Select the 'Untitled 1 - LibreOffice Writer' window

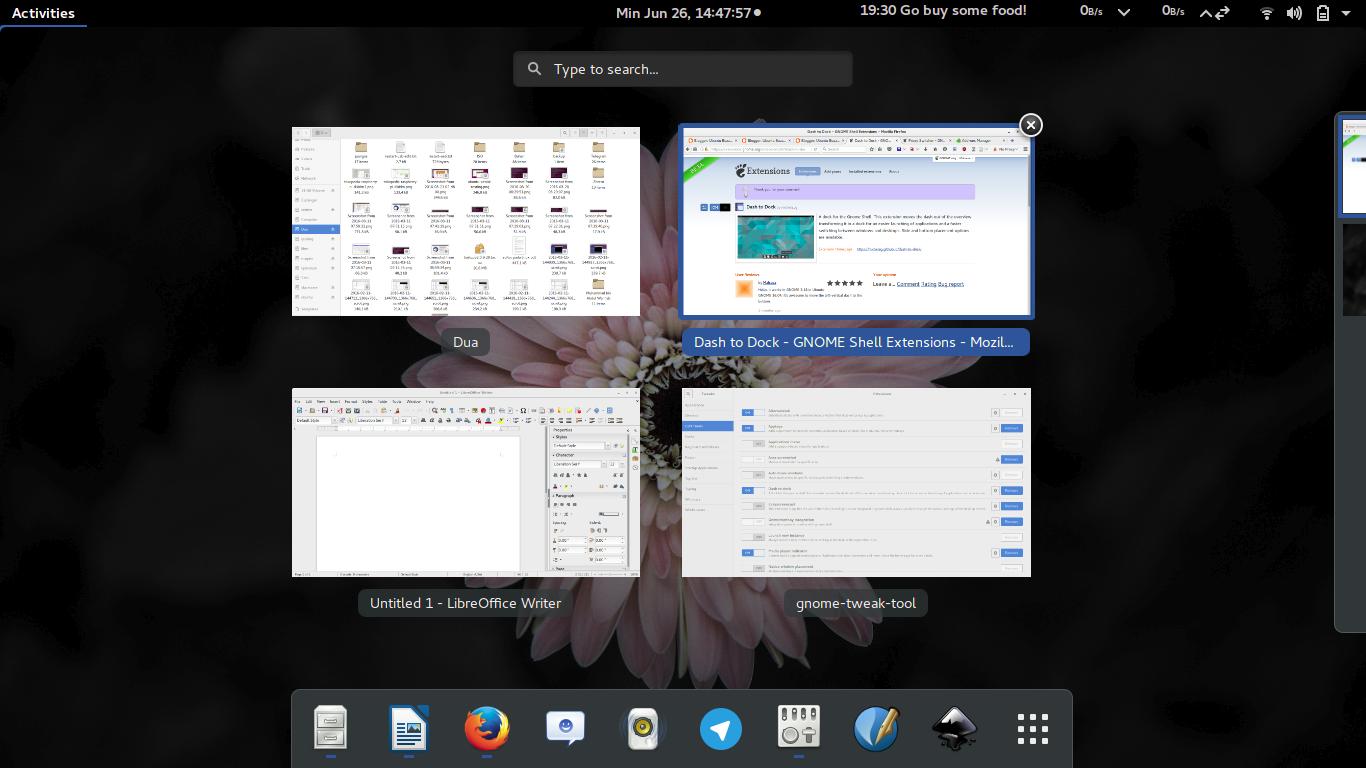tap(465, 482)
